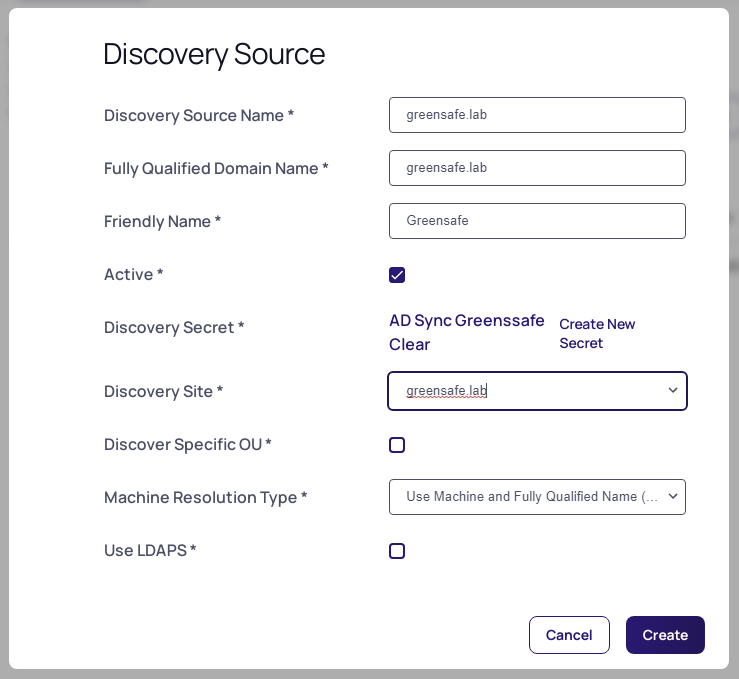Image resolution: width=739 pixels, height=679 pixels.
Task: Click the Fully Qualified Domain Name field
Action: tap(537, 168)
